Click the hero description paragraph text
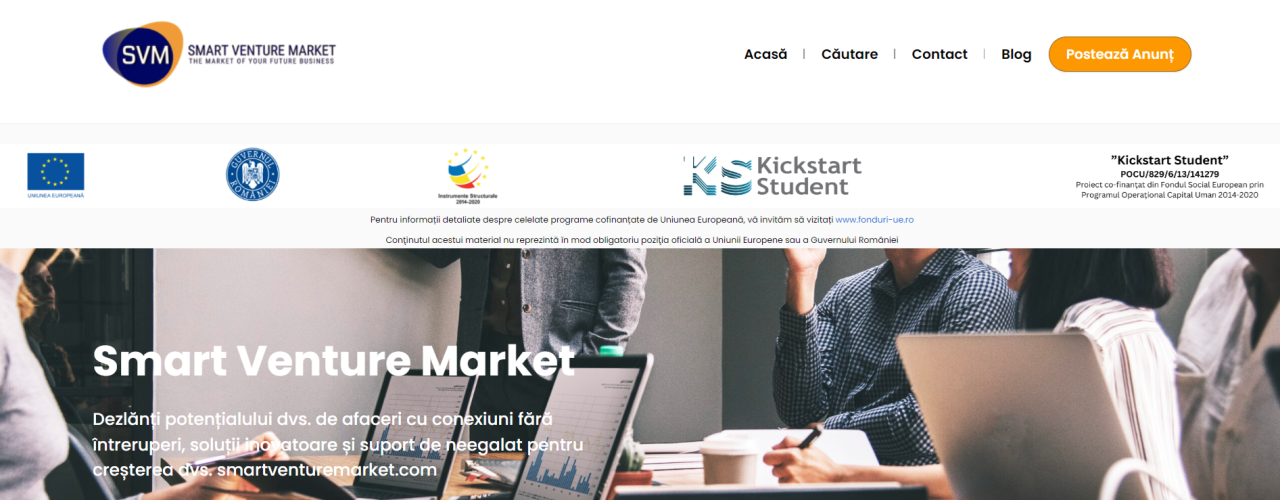This screenshot has width=1280, height=500. click(x=338, y=444)
